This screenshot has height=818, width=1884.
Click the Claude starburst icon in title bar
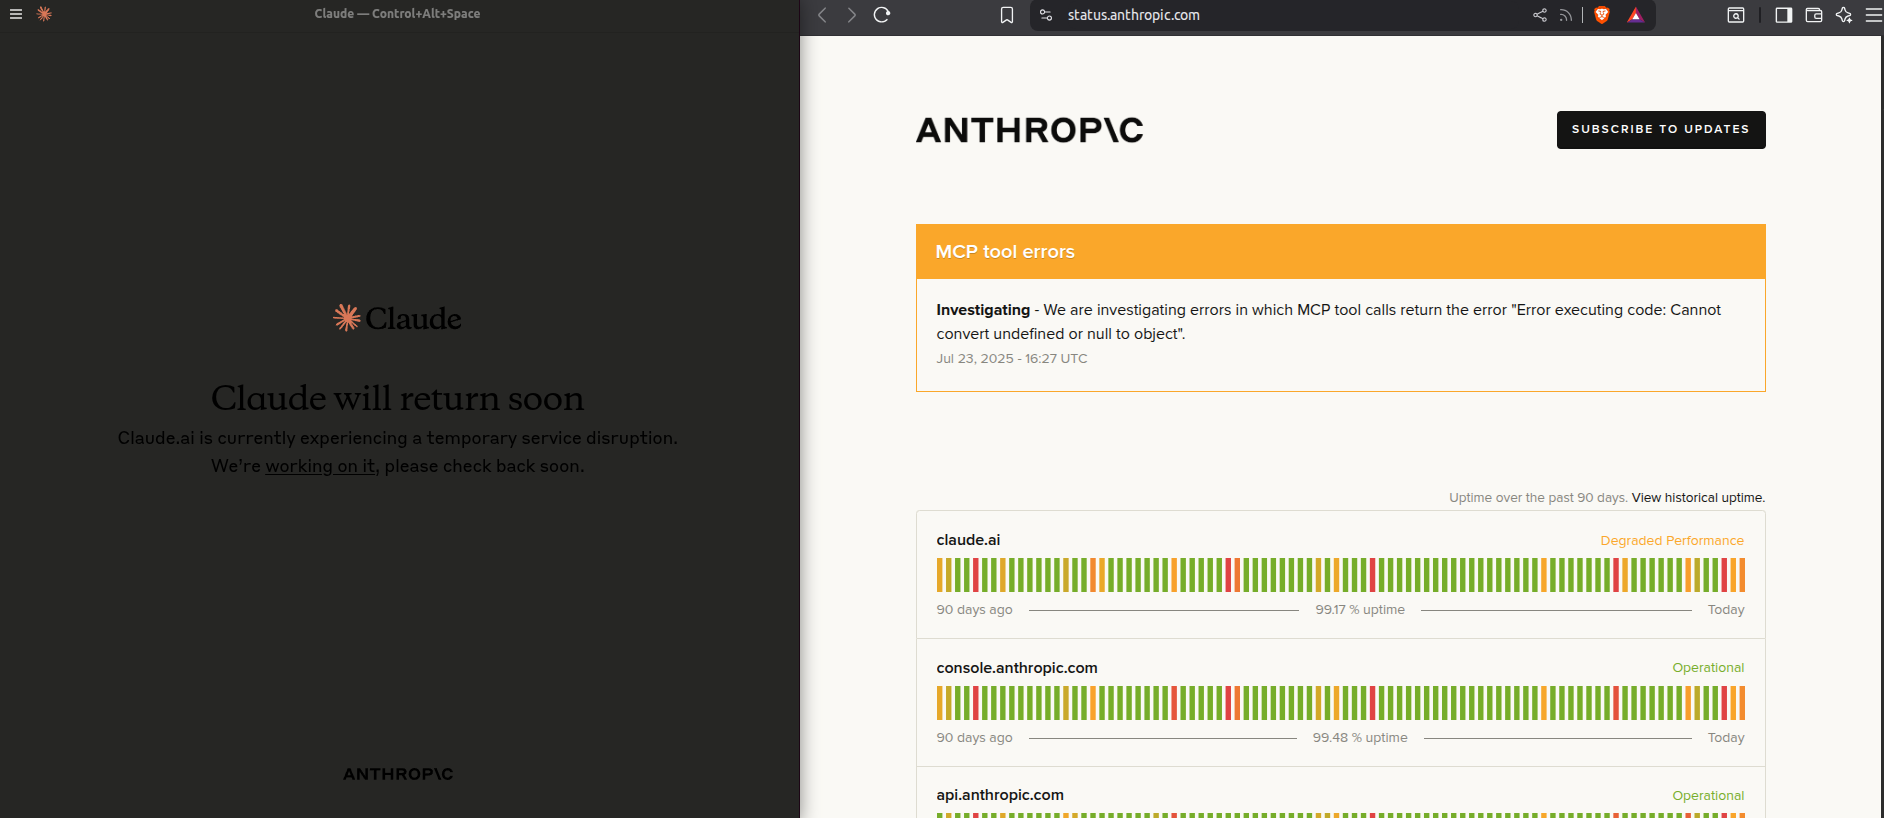44,14
